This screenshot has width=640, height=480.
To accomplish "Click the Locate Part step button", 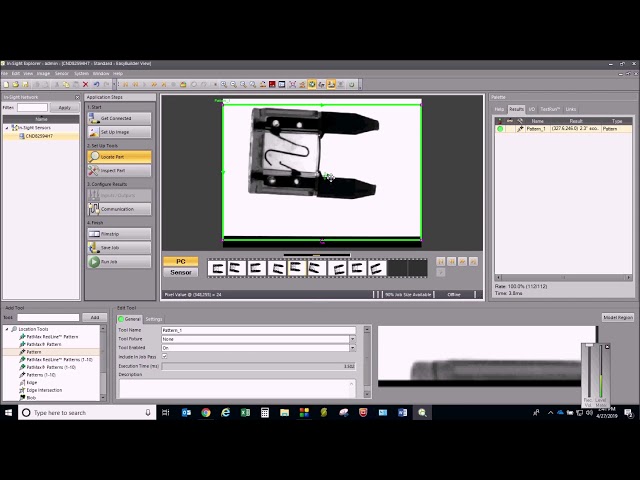I will 119,157.
